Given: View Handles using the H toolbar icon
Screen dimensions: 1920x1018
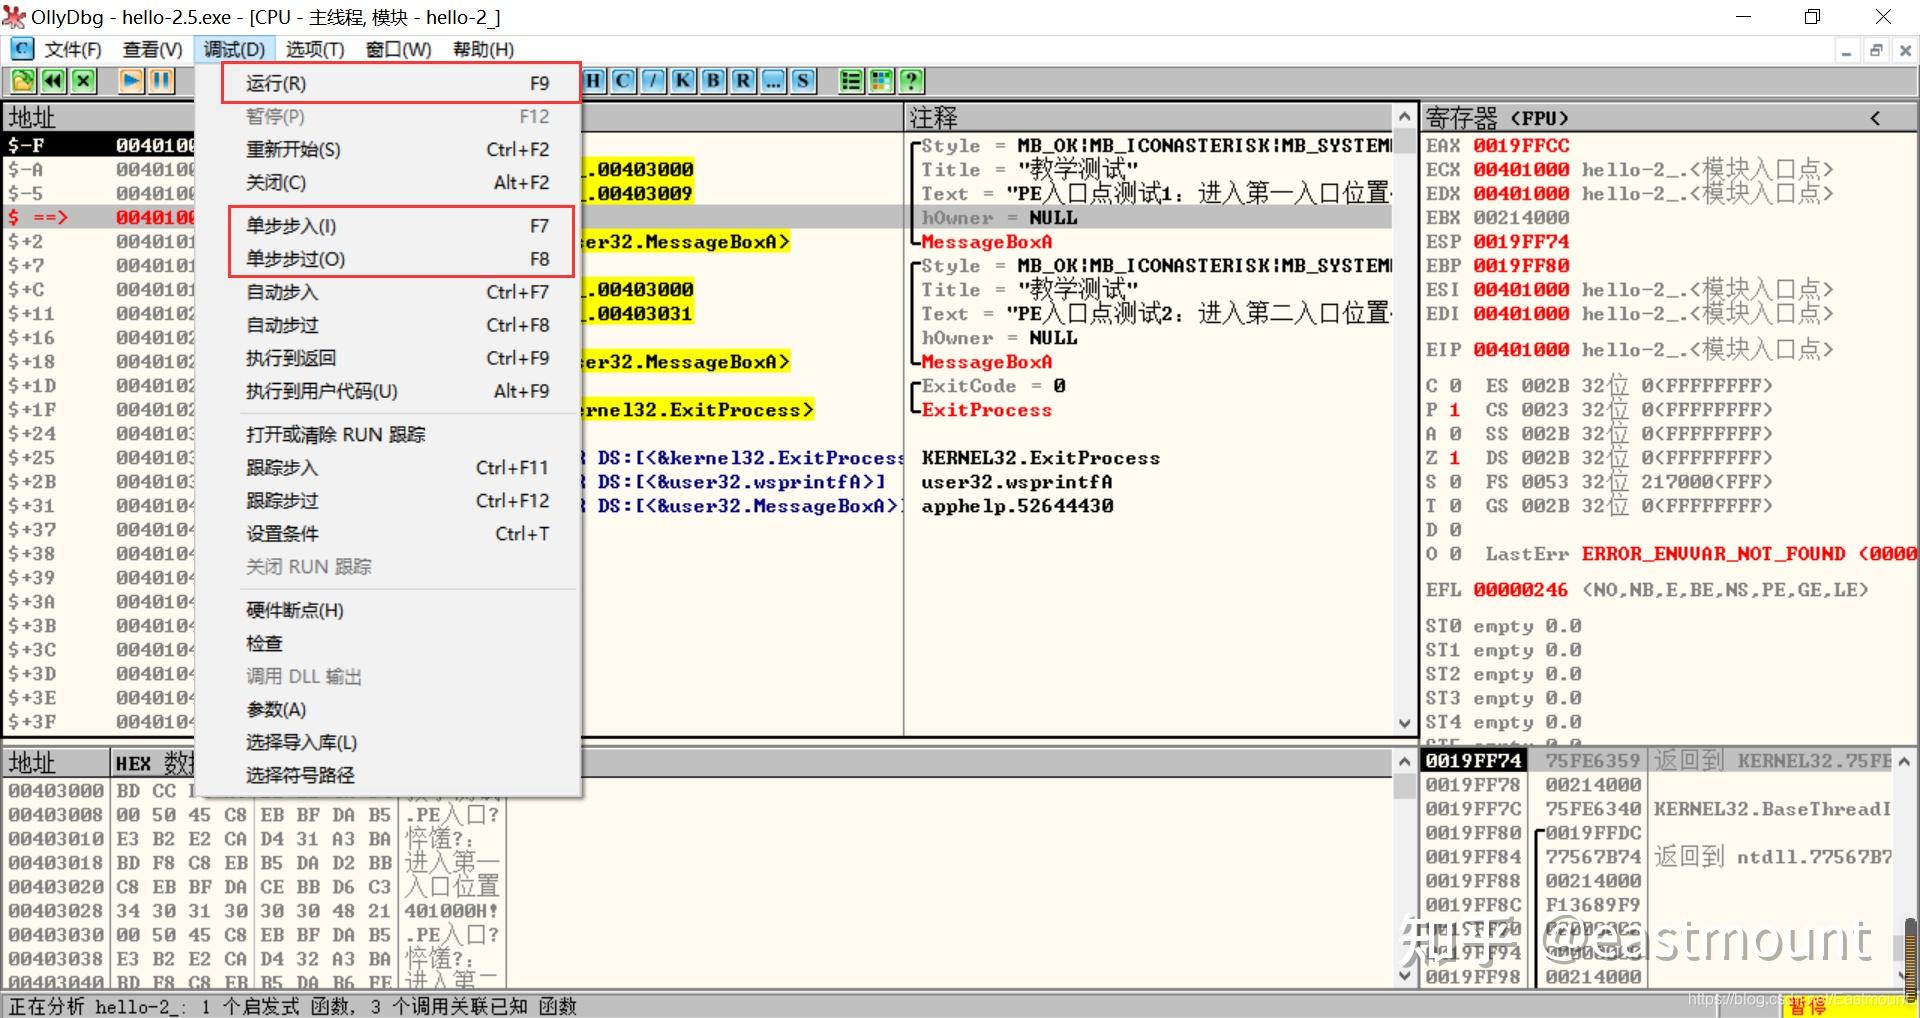Looking at the screenshot, I should click(592, 81).
